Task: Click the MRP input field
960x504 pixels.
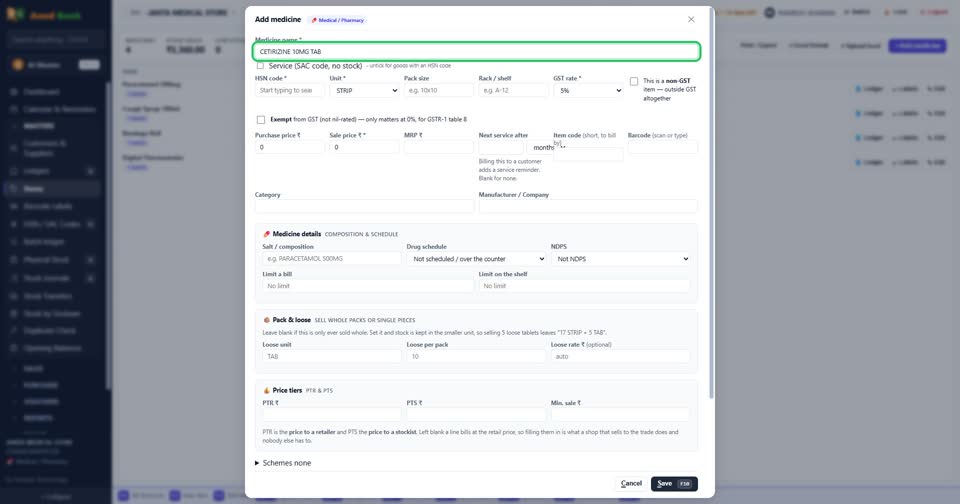Action: [x=439, y=147]
